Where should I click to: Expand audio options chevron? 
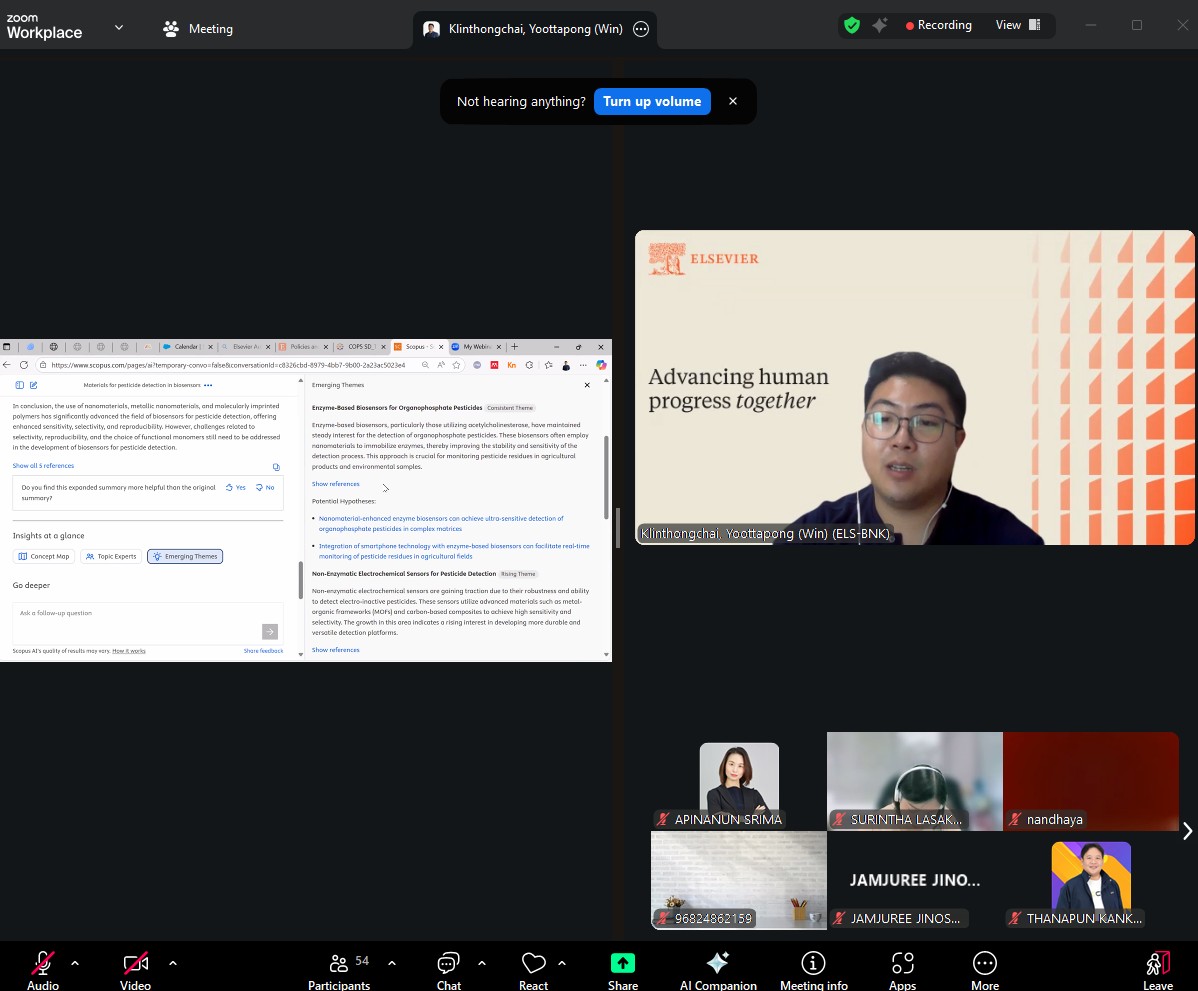point(75,963)
